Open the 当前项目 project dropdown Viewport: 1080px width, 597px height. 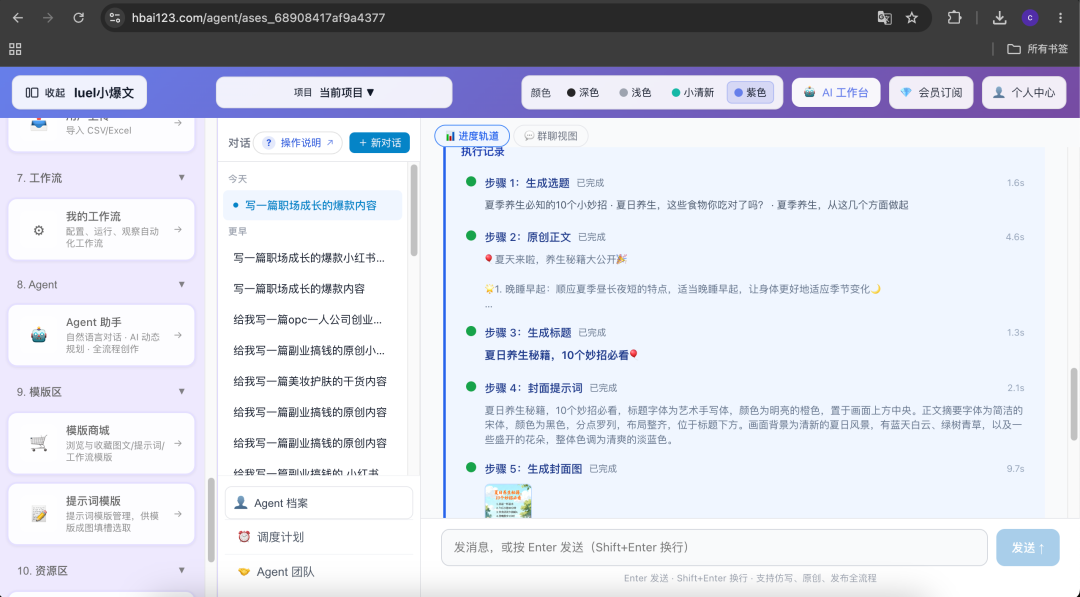(x=334, y=92)
